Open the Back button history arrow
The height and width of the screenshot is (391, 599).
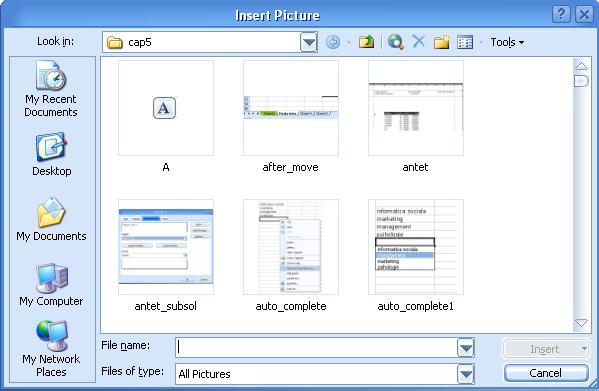click(348, 42)
